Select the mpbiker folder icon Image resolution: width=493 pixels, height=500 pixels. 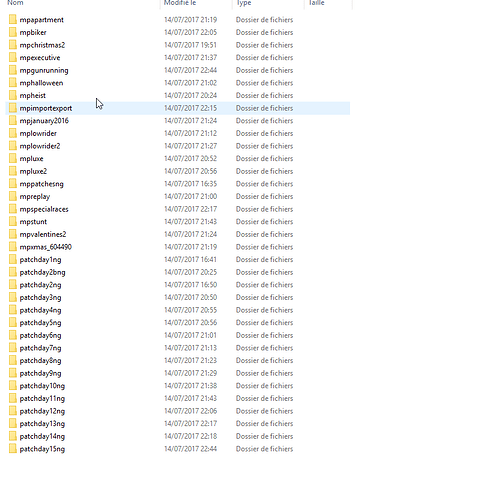click(x=13, y=32)
